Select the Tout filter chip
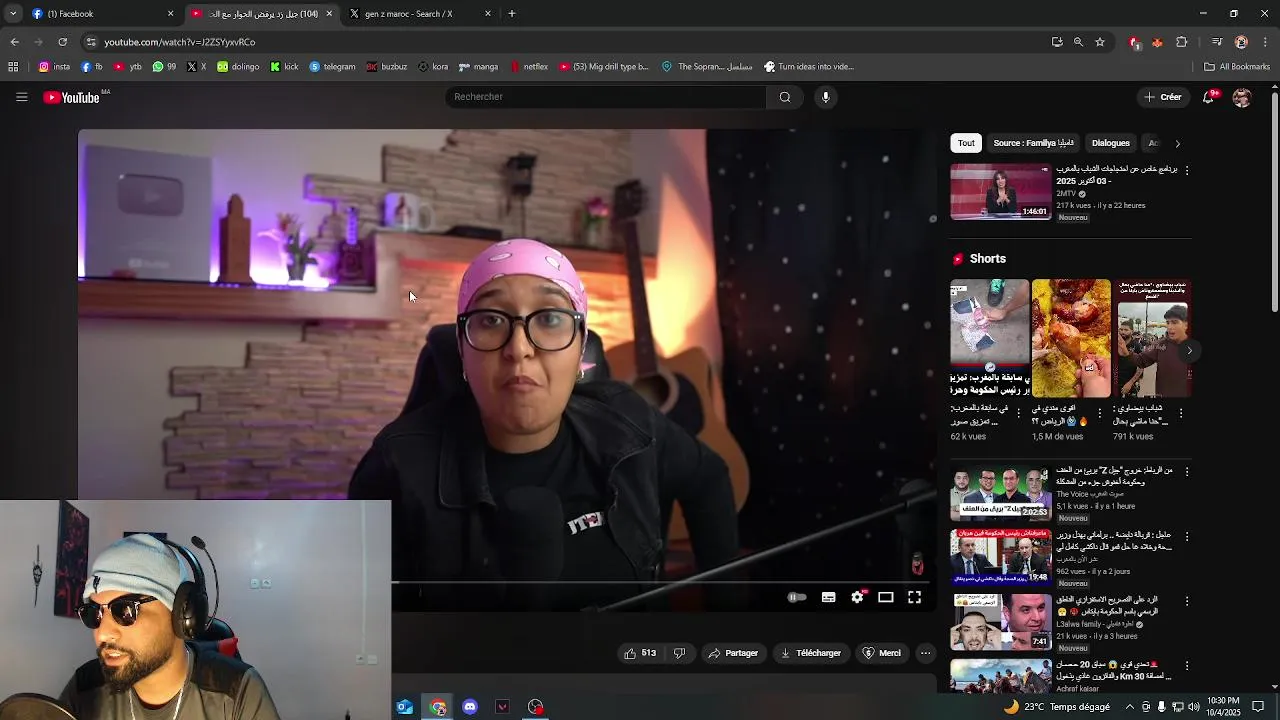Image resolution: width=1280 pixels, height=720 pixels. pyautogui.click(x=966, y=143)
